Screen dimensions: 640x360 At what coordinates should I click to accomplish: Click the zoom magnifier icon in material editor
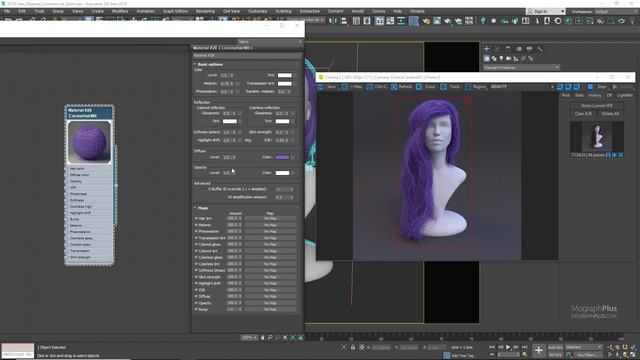[x=270, y=338]
